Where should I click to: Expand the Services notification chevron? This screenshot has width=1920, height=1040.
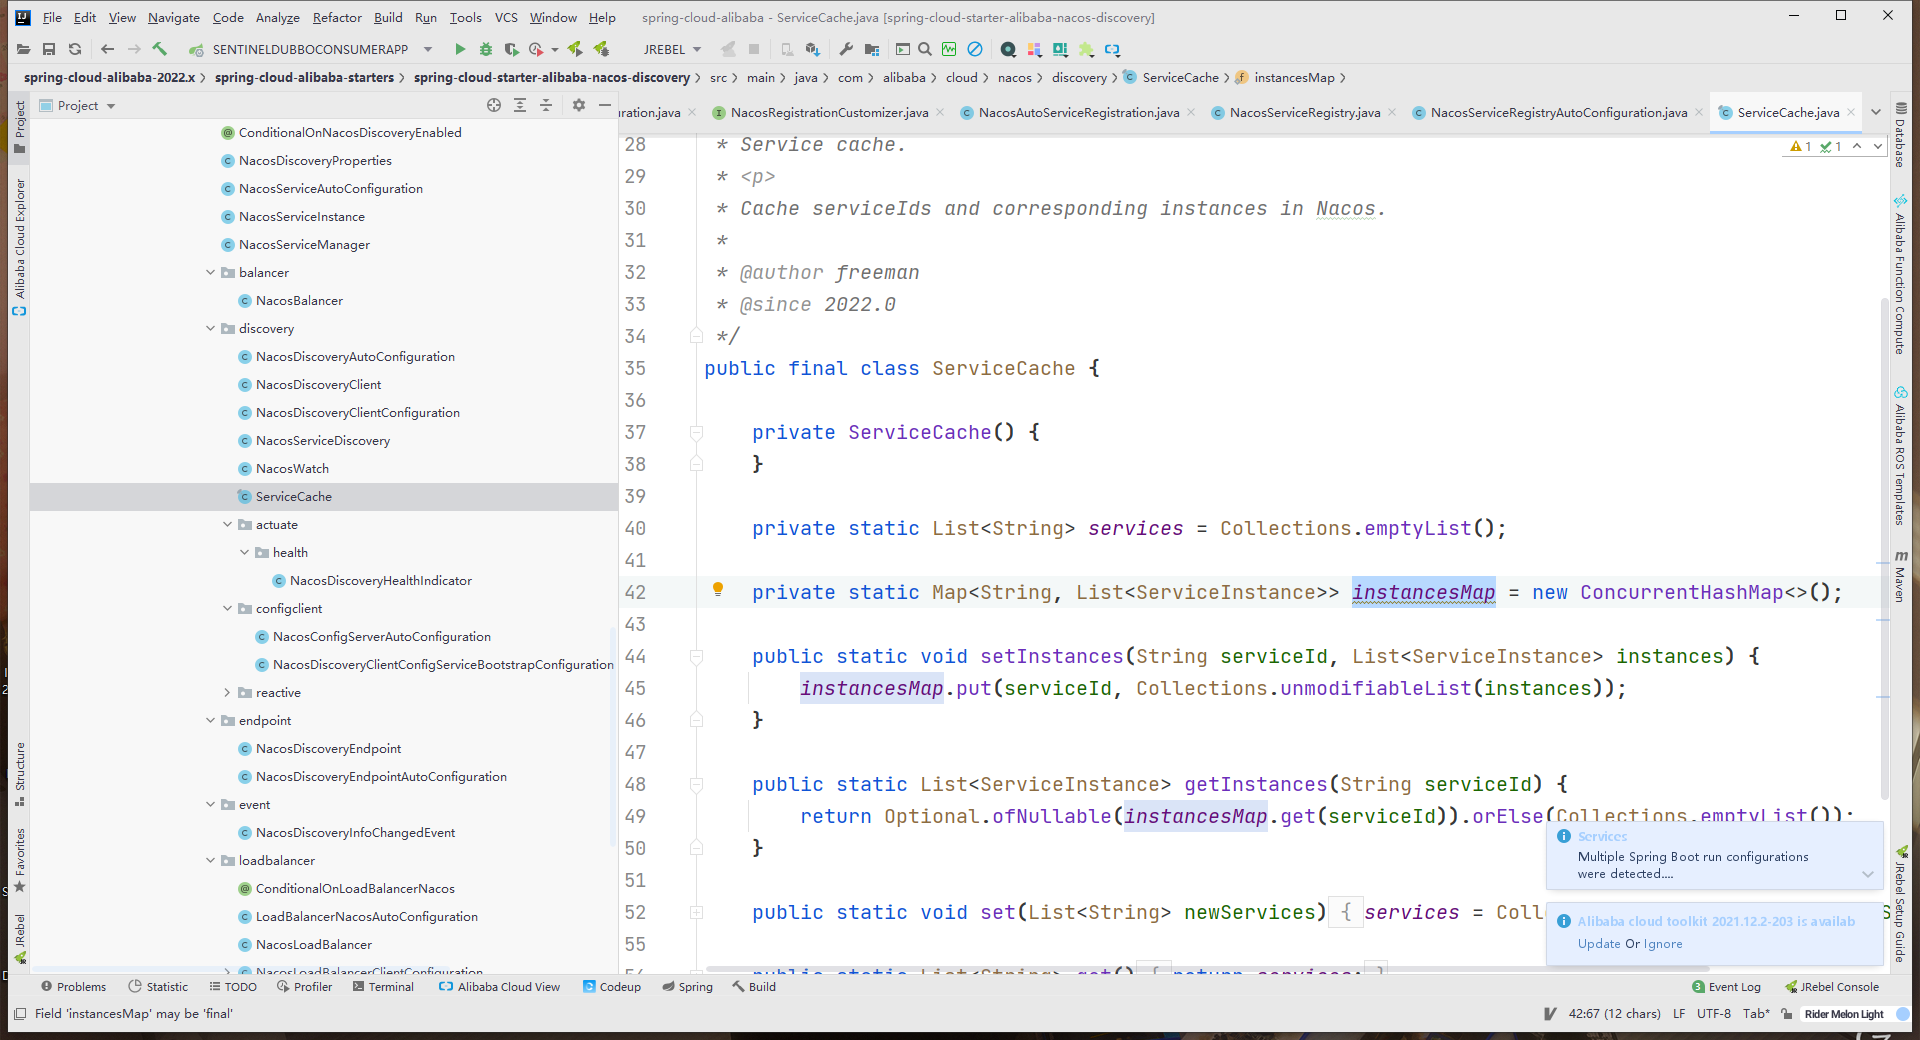pos(1867,874)
